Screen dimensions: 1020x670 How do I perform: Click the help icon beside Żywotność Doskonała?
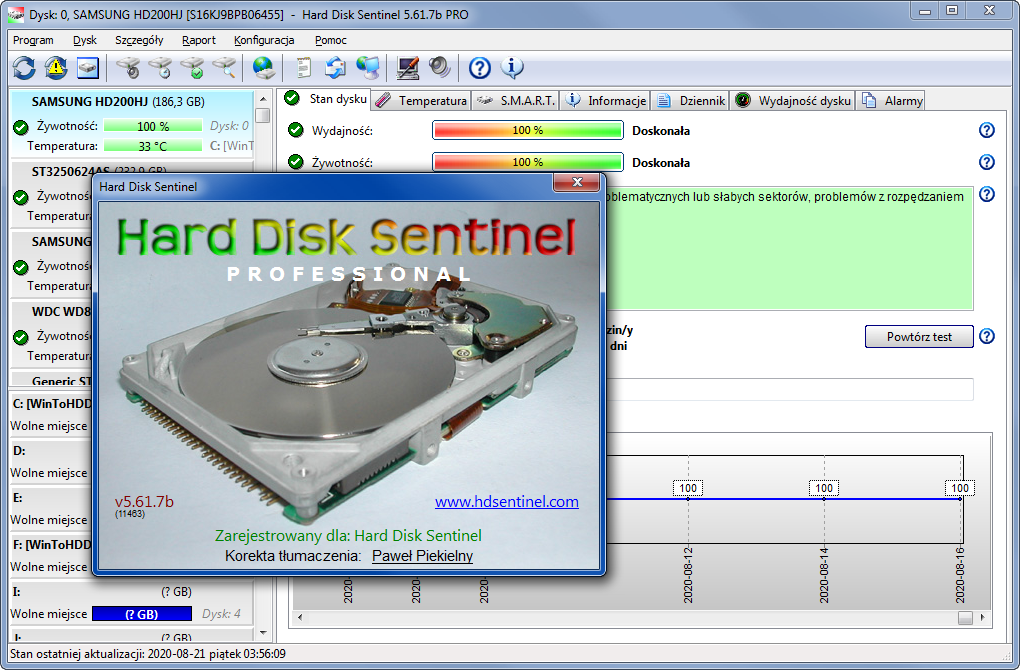coord(987,162)
